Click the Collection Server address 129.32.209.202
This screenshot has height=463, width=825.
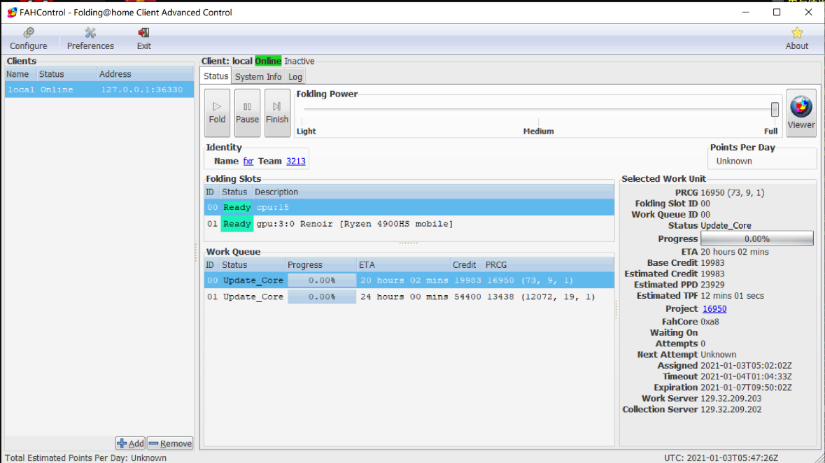[x=731, y=409]
